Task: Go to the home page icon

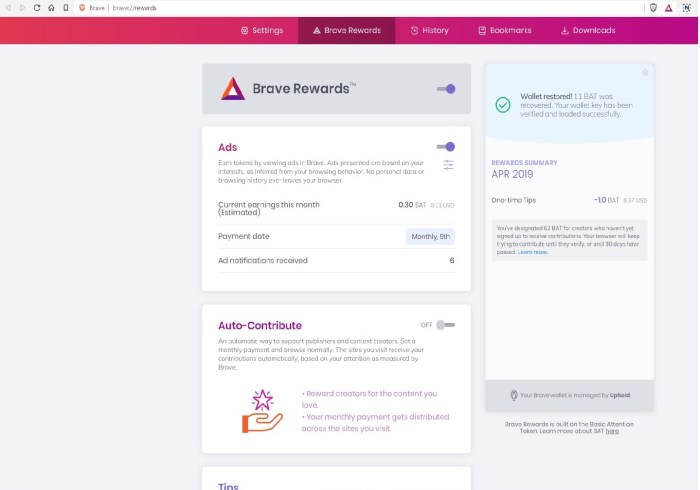Action: click(51, 8)
